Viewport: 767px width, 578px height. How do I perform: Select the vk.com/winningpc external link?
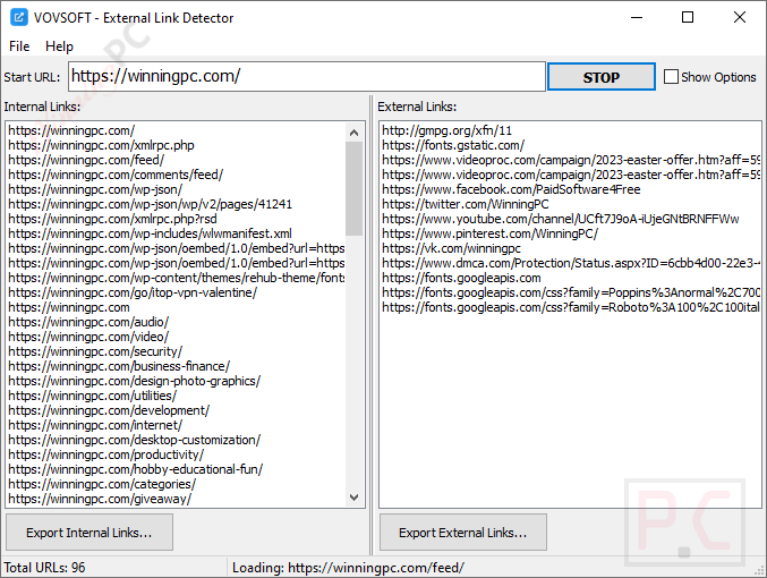(451, 248)
